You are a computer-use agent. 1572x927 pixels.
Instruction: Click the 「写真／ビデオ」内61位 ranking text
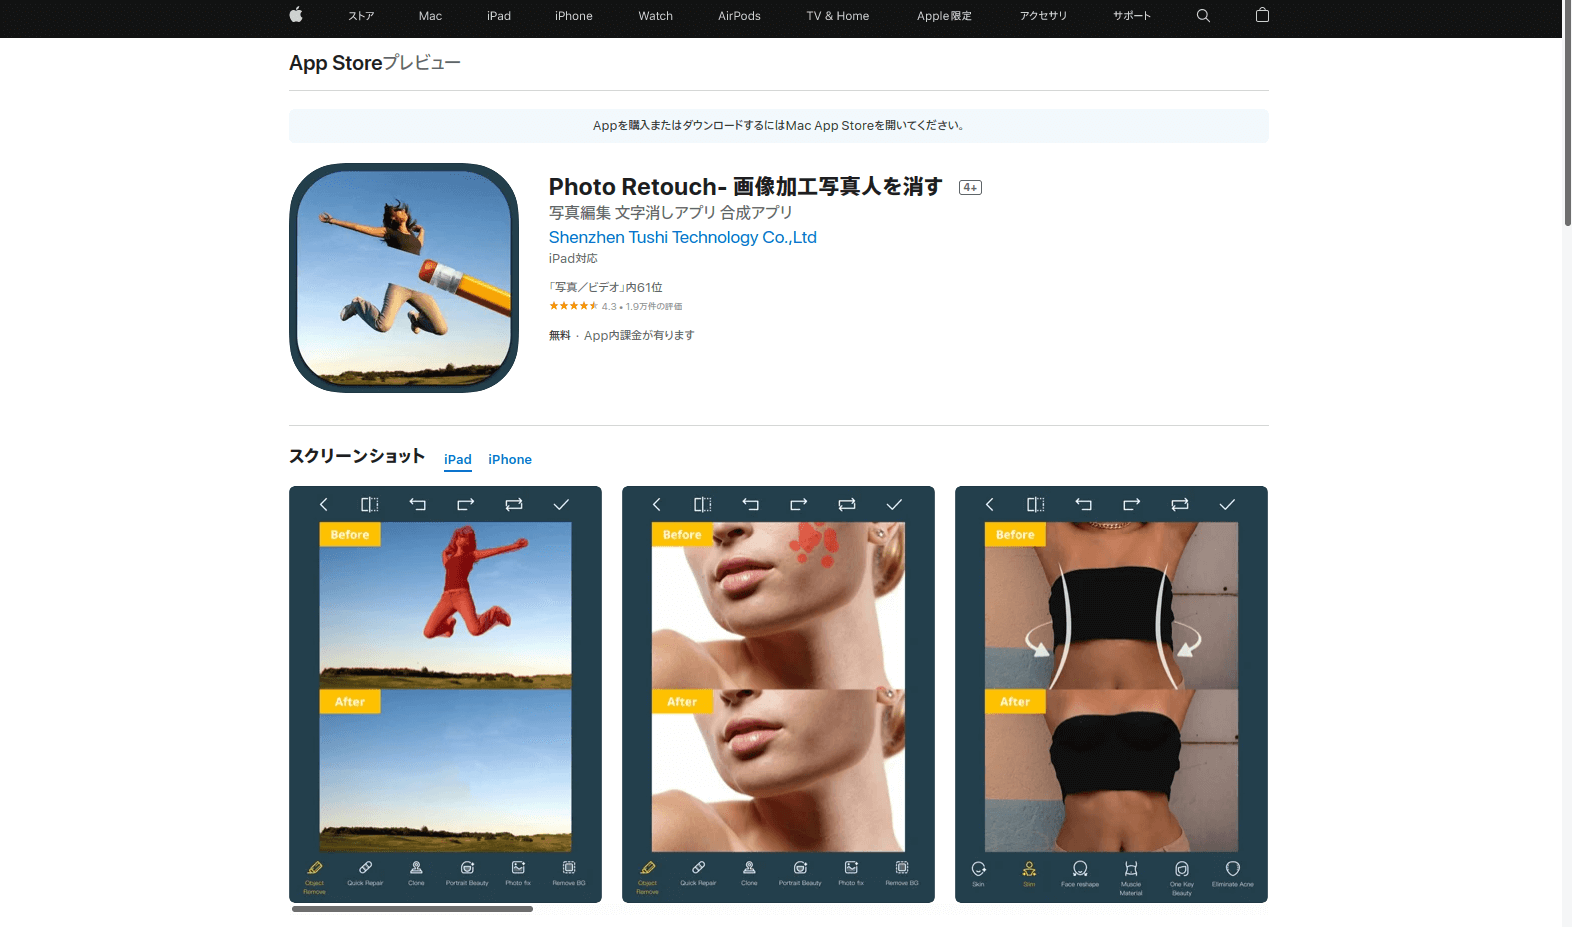tap(606, 287)
